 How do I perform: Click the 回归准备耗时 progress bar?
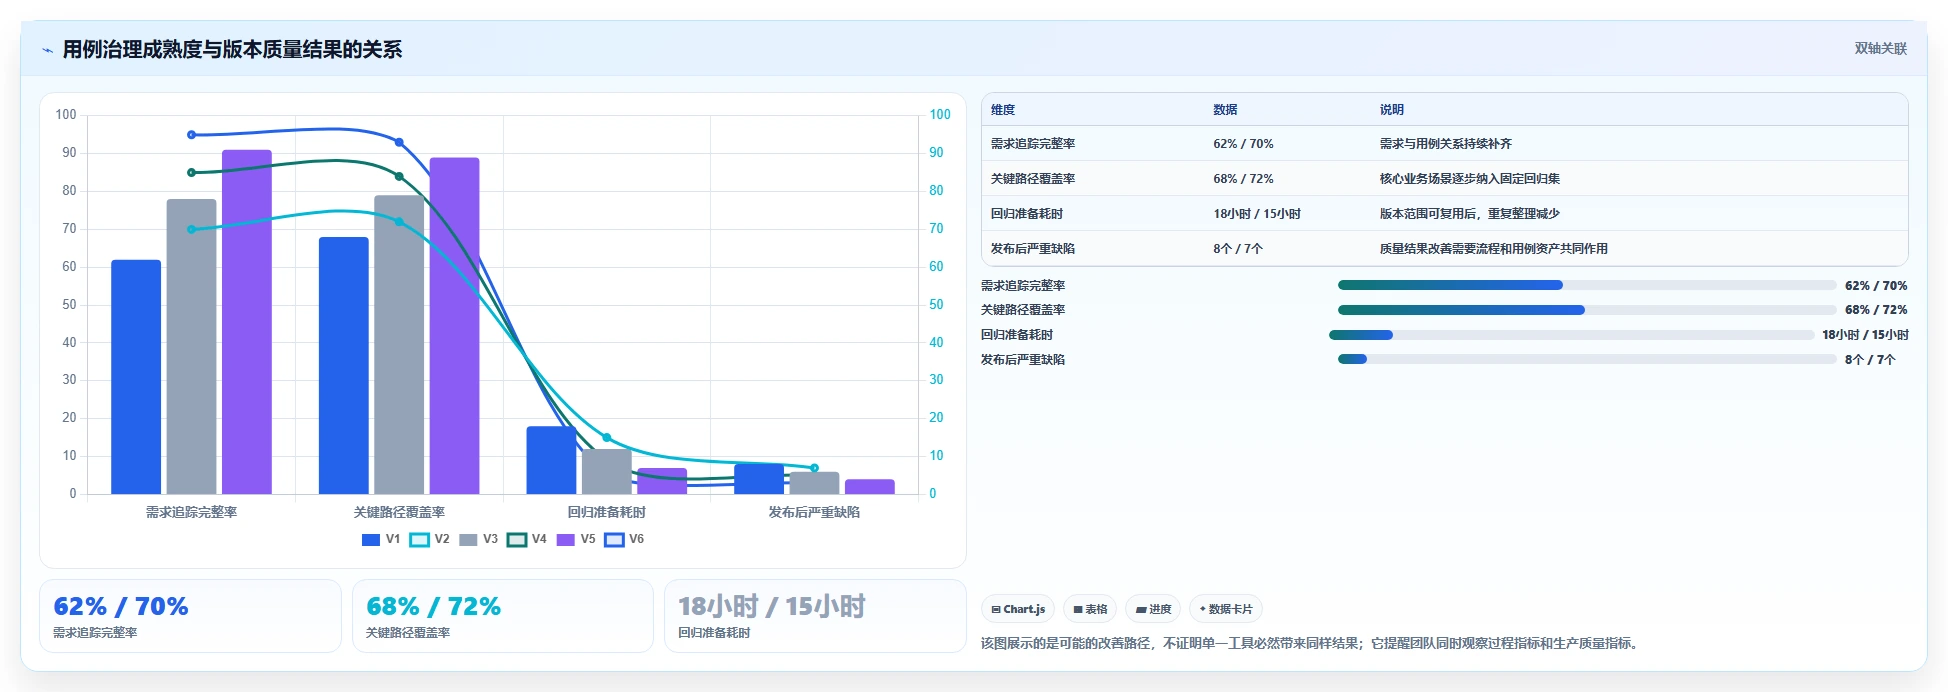tap(1571, 335)
